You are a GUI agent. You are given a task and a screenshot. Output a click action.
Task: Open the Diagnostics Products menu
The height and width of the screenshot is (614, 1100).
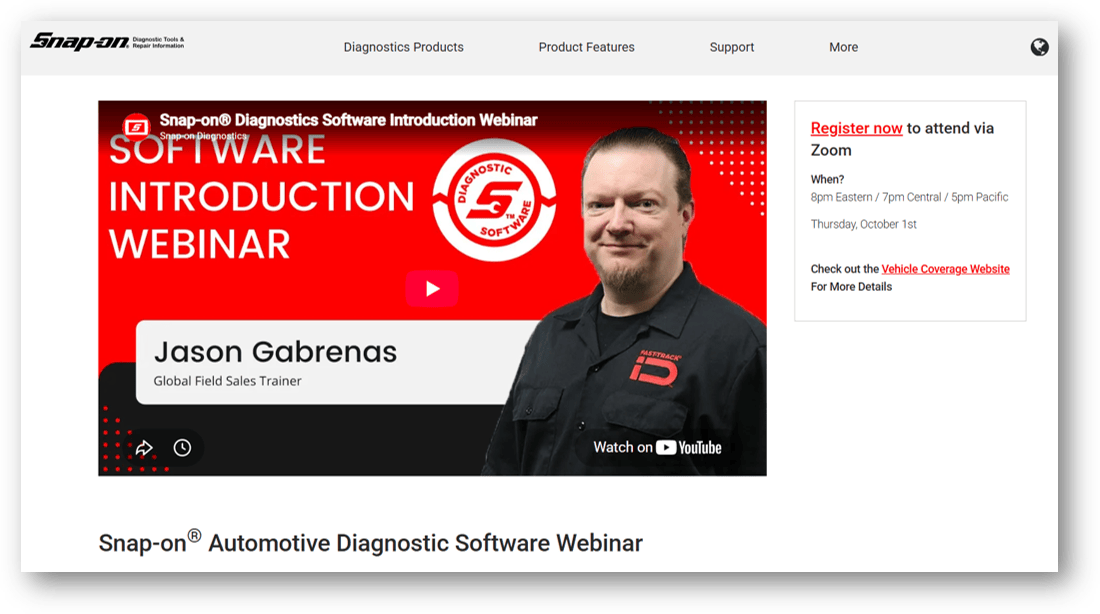pyautogui.click(x=403, y=47)
